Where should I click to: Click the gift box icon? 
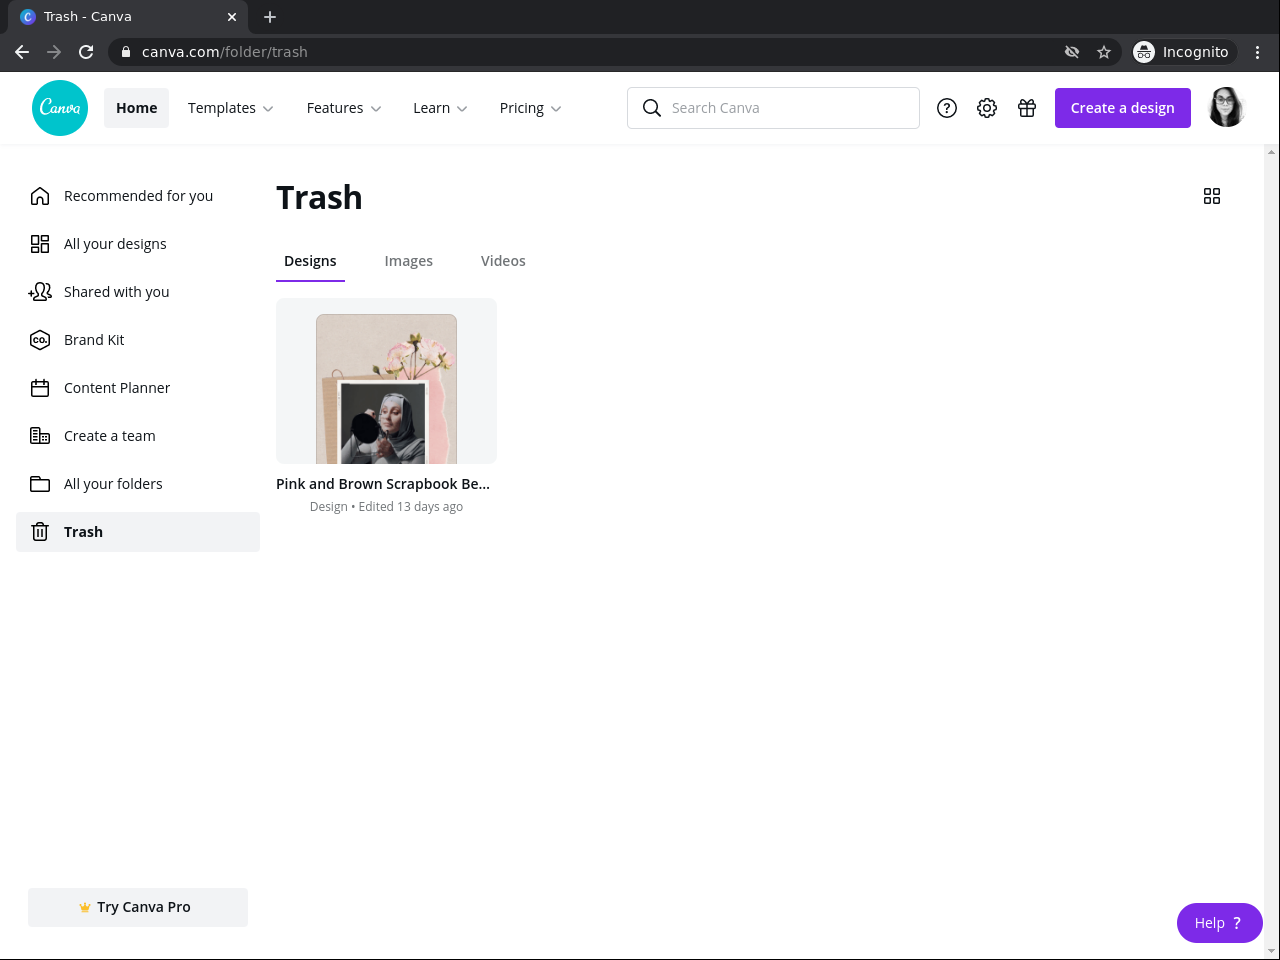click(1027, 108)
